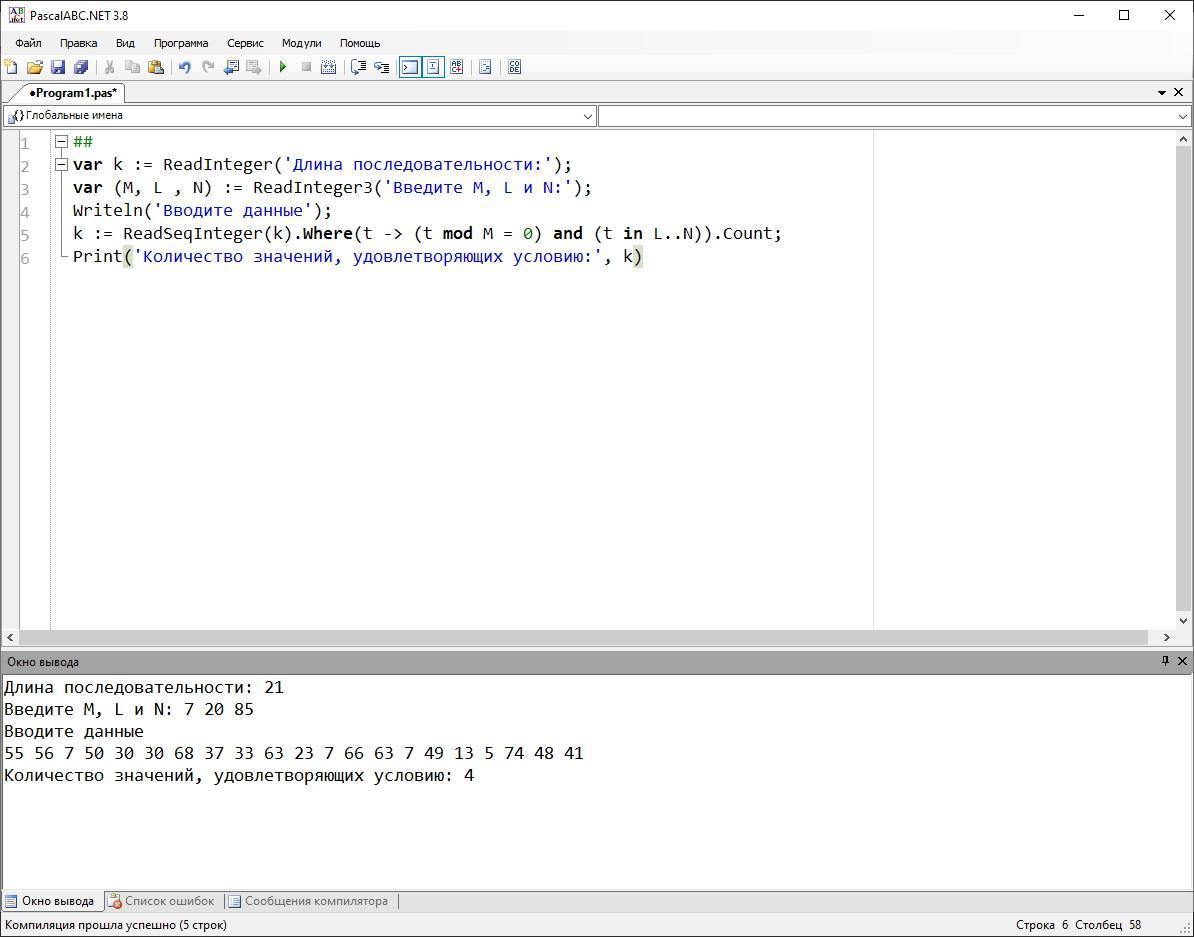Click the New file icon
This screenshot has height=937, width=1194.
tap(11, 67)
